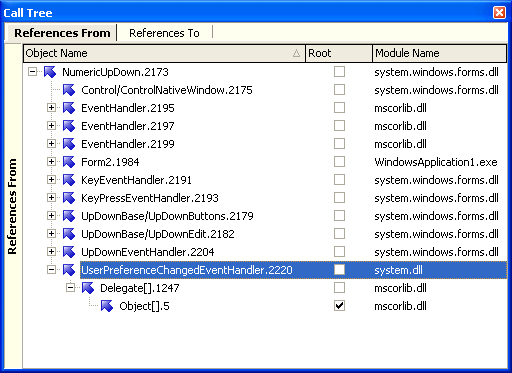The width and height of the screenshot is (512, 373).
Task: Expand the EventHandler.2195 node
Action: [51, 108]
